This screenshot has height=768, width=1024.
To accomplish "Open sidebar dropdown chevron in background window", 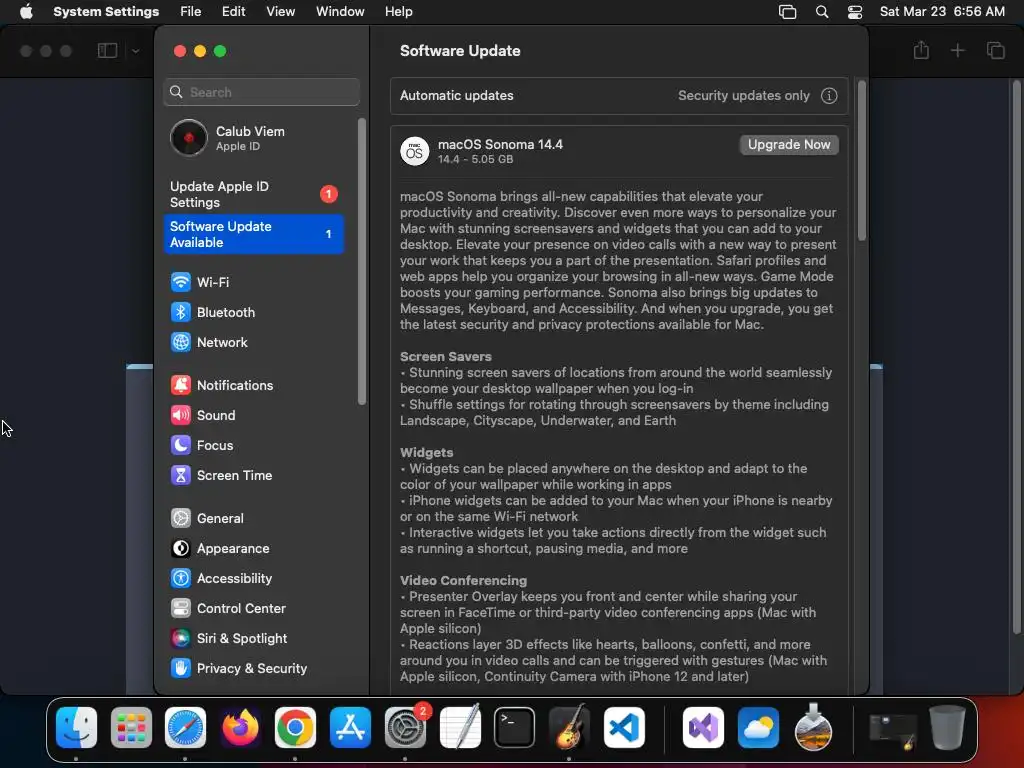I will pos(135,50).
